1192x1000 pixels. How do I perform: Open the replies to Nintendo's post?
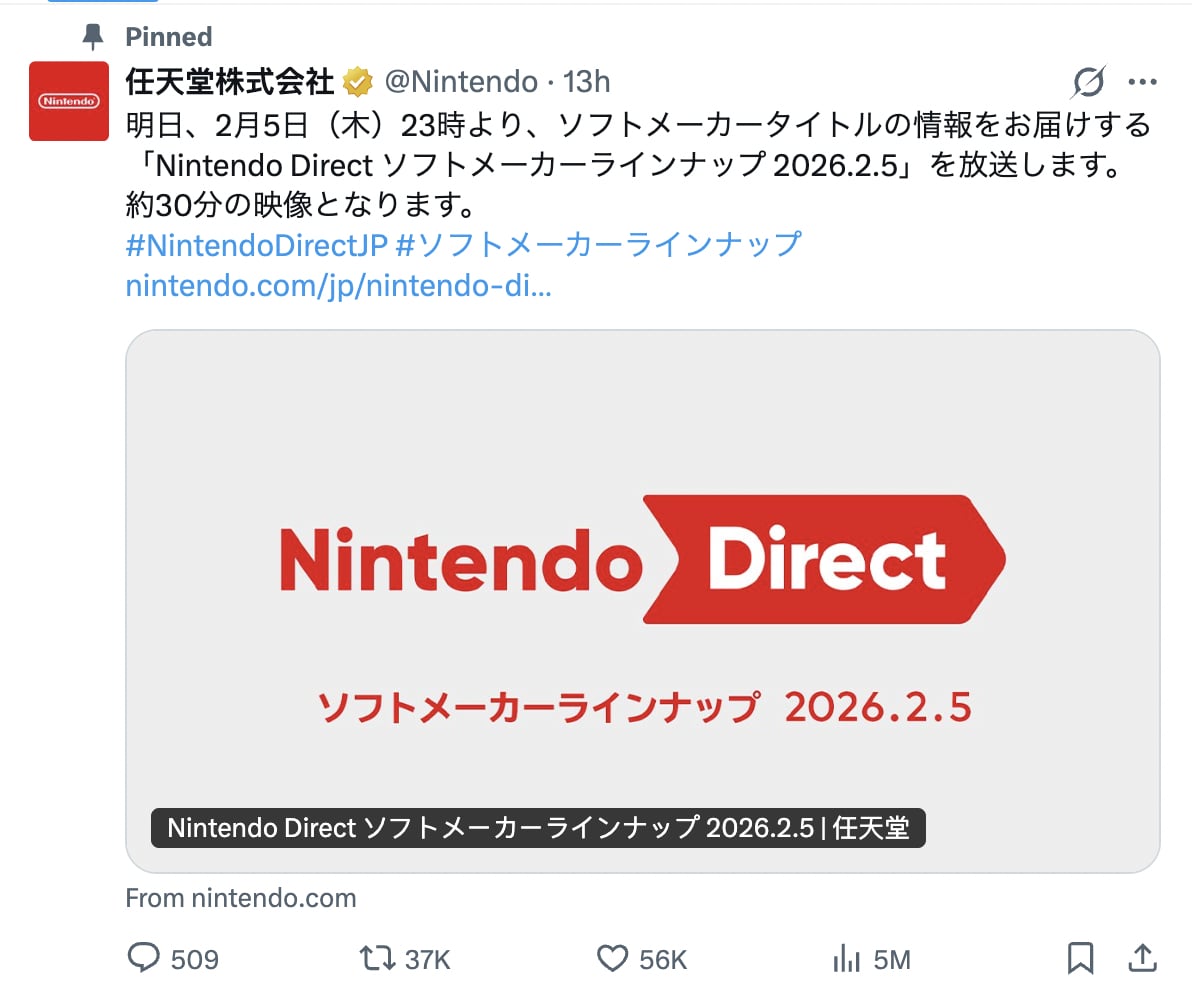143,958
